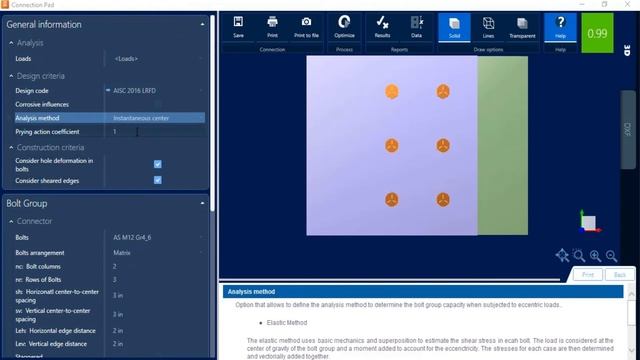The image size is (640, 360).
Task: Click the Back button above the help panel
Action: pos(620,275)
